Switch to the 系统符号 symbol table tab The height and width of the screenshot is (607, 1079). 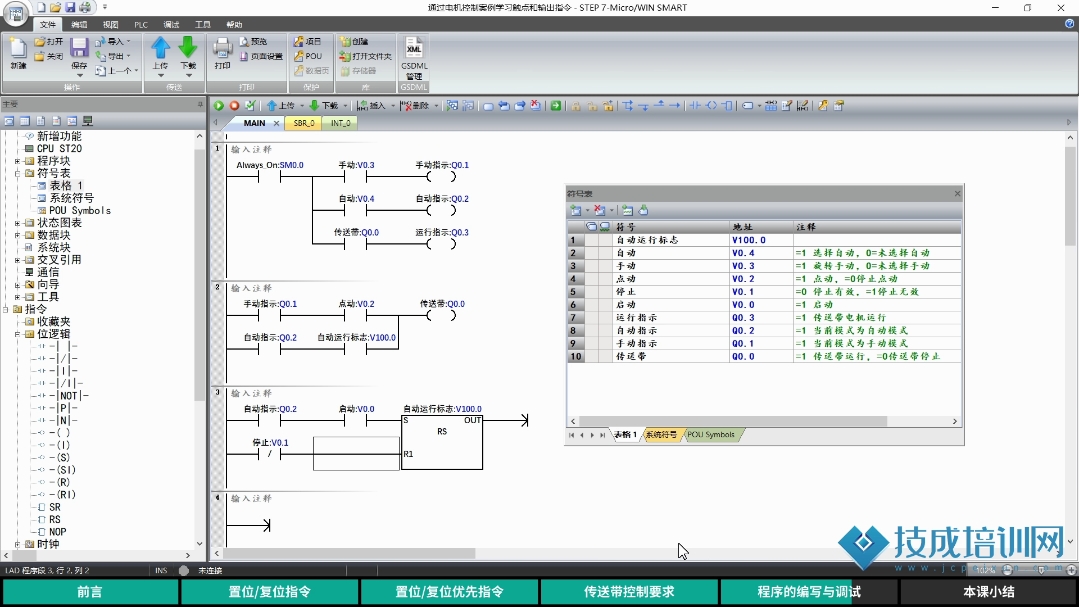coord(661,435)
